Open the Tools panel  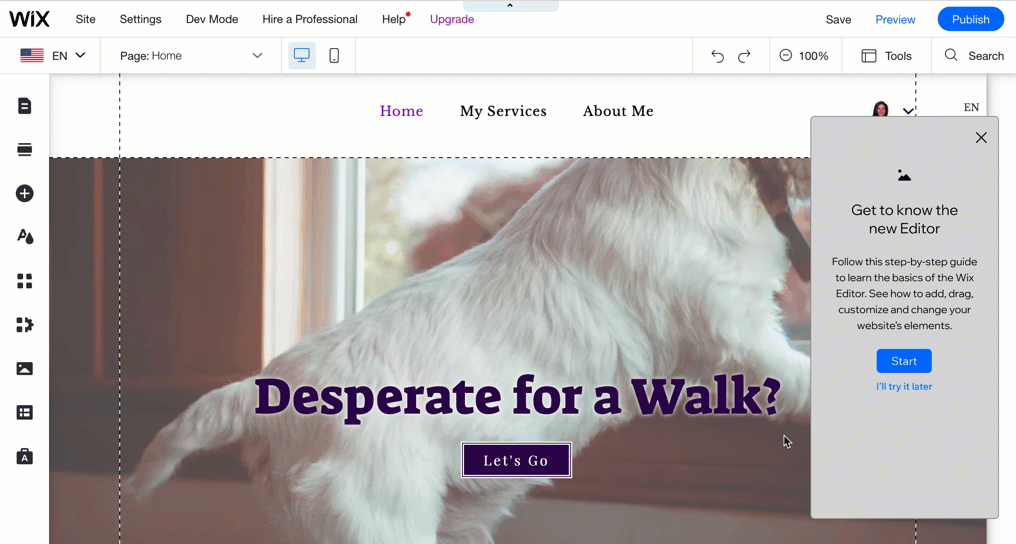(x=886, y=56)
